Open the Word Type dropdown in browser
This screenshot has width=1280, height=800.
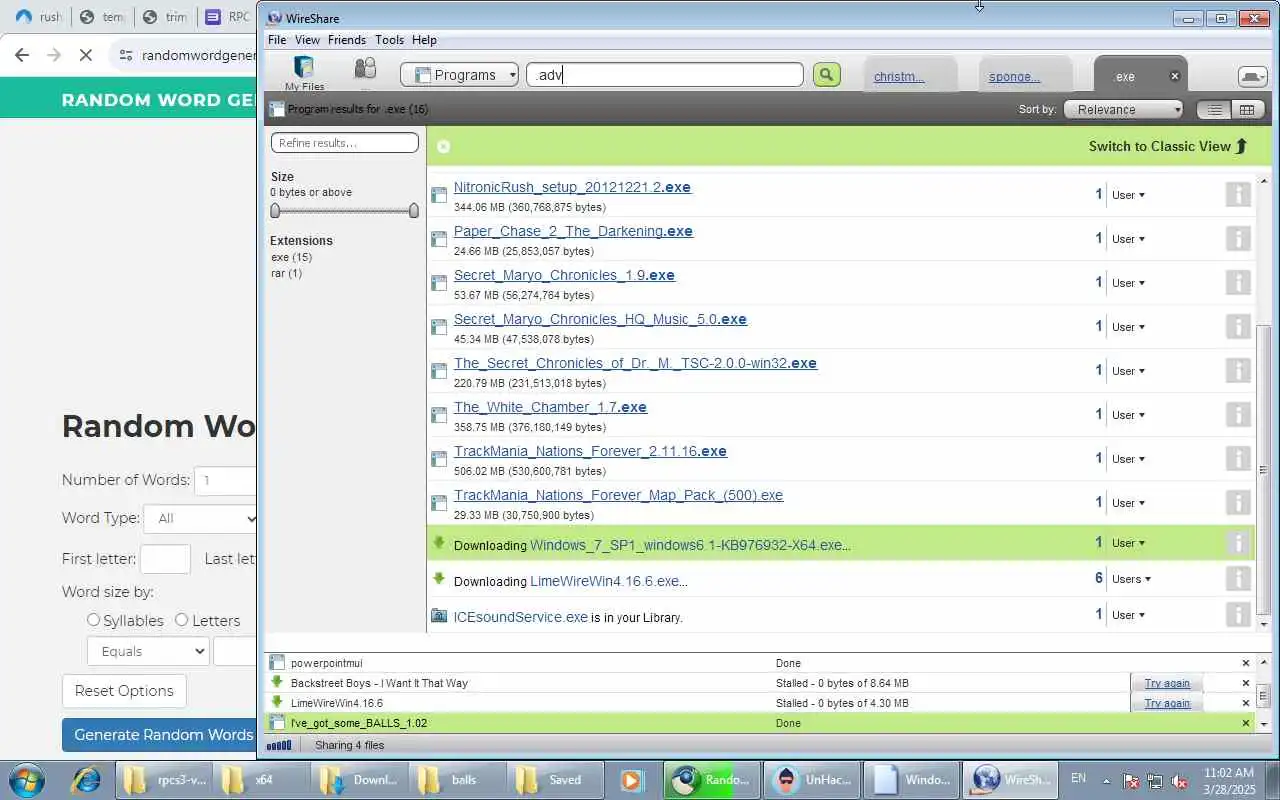click(x=201, y=518)
